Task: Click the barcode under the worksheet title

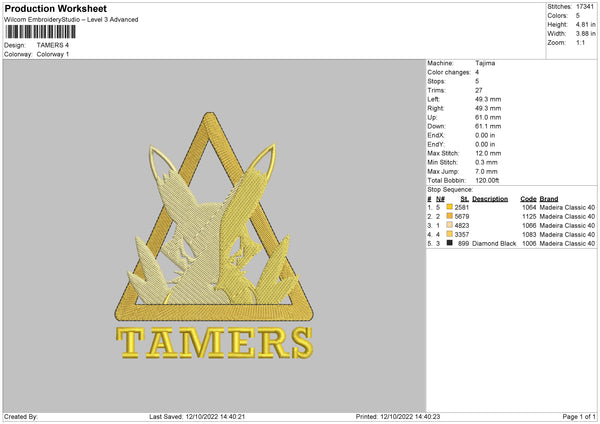Action: [x=40, y=32]
